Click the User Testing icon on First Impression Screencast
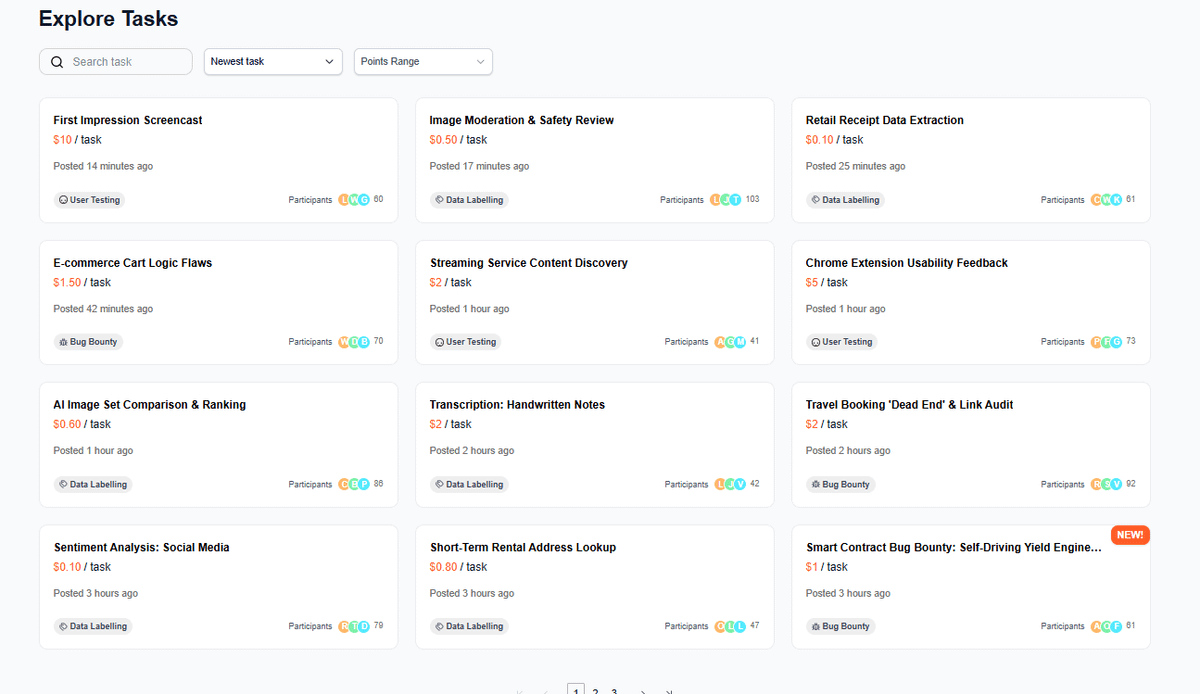This screenshot has height=694, width=1200. 64,199
